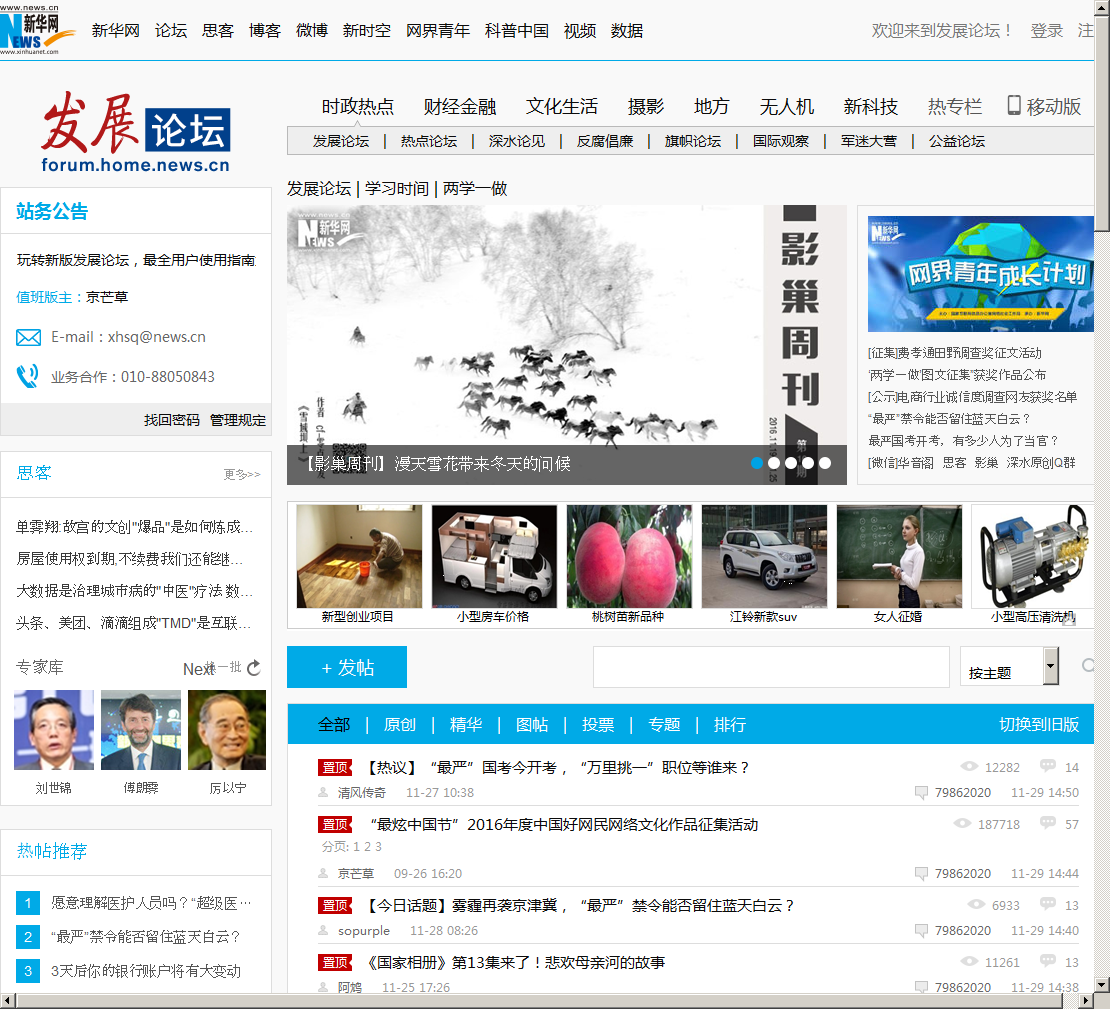Open the 影巢周刊 snow horses slide
This screenshot has height=1009, width=1110.
click(566, 345)
